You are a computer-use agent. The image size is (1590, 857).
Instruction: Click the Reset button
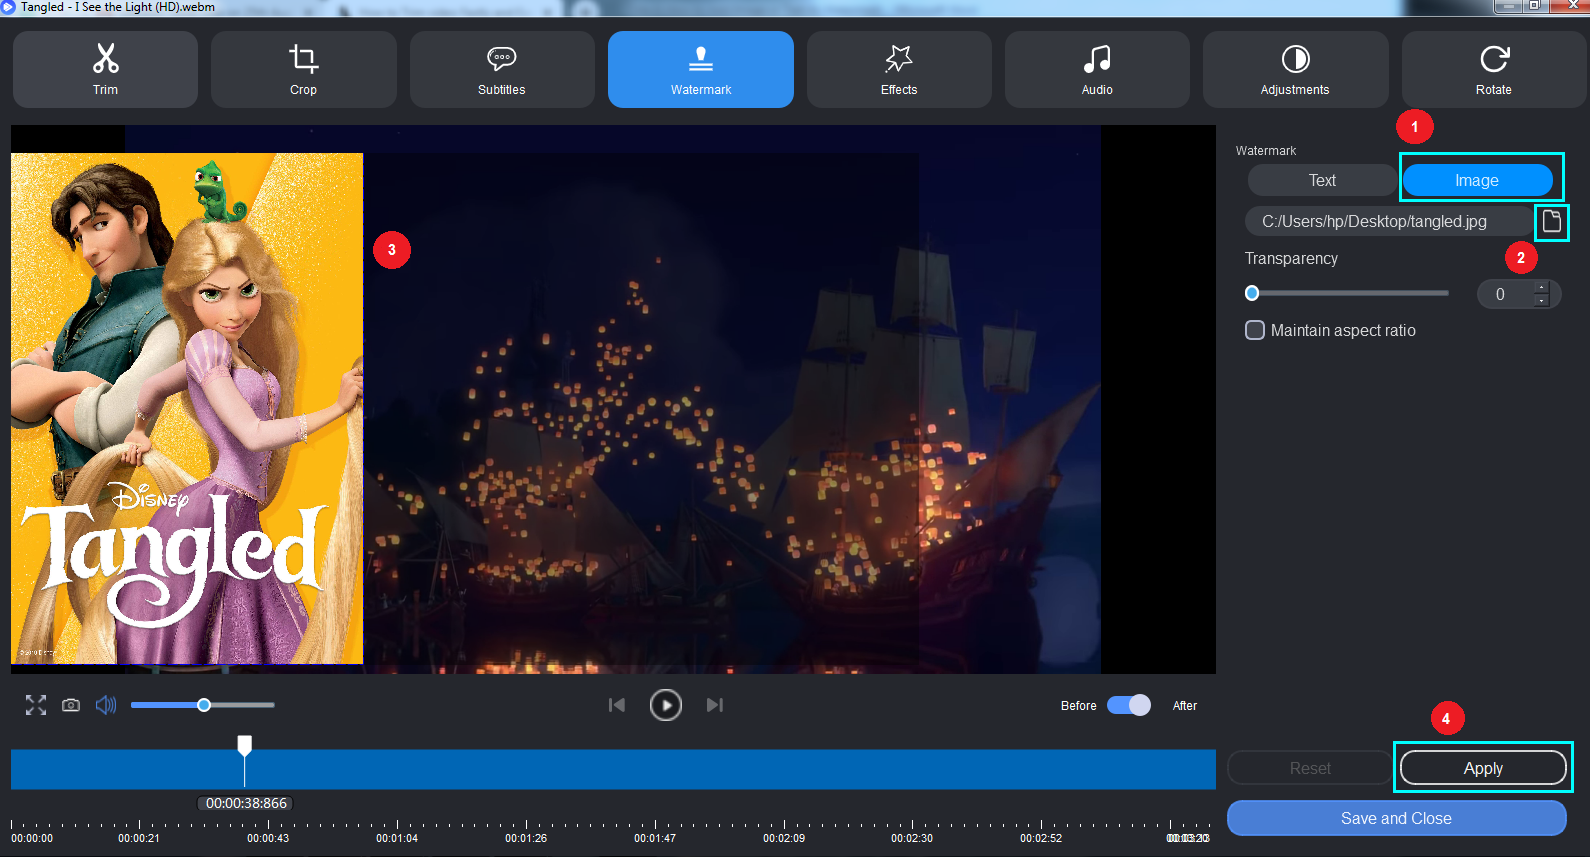coord(1310,768)
